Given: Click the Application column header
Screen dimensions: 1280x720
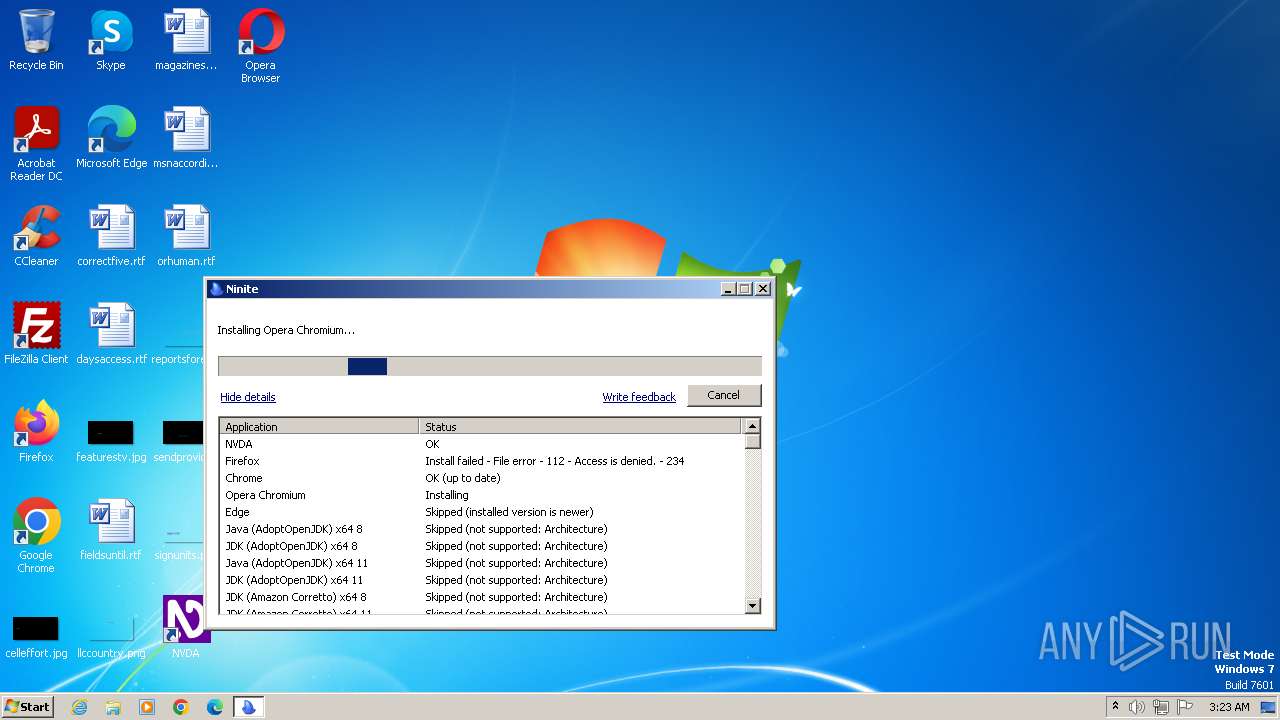Looking at the screenshot, I should coord(319,426).
